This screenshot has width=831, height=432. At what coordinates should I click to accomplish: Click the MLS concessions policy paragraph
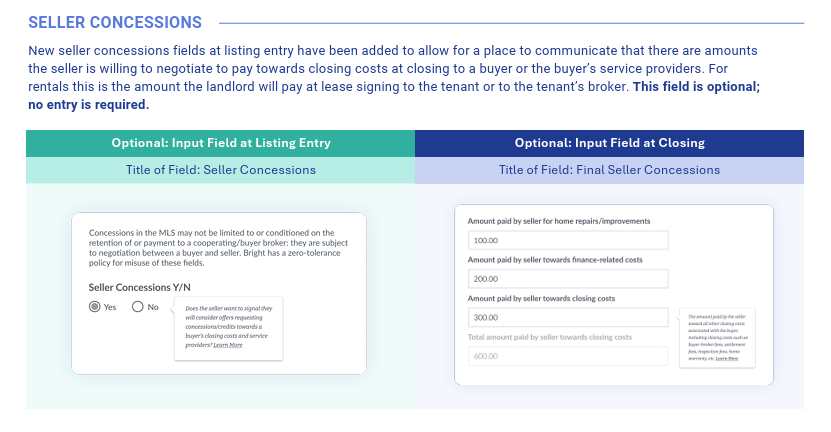tap(219, 248)
